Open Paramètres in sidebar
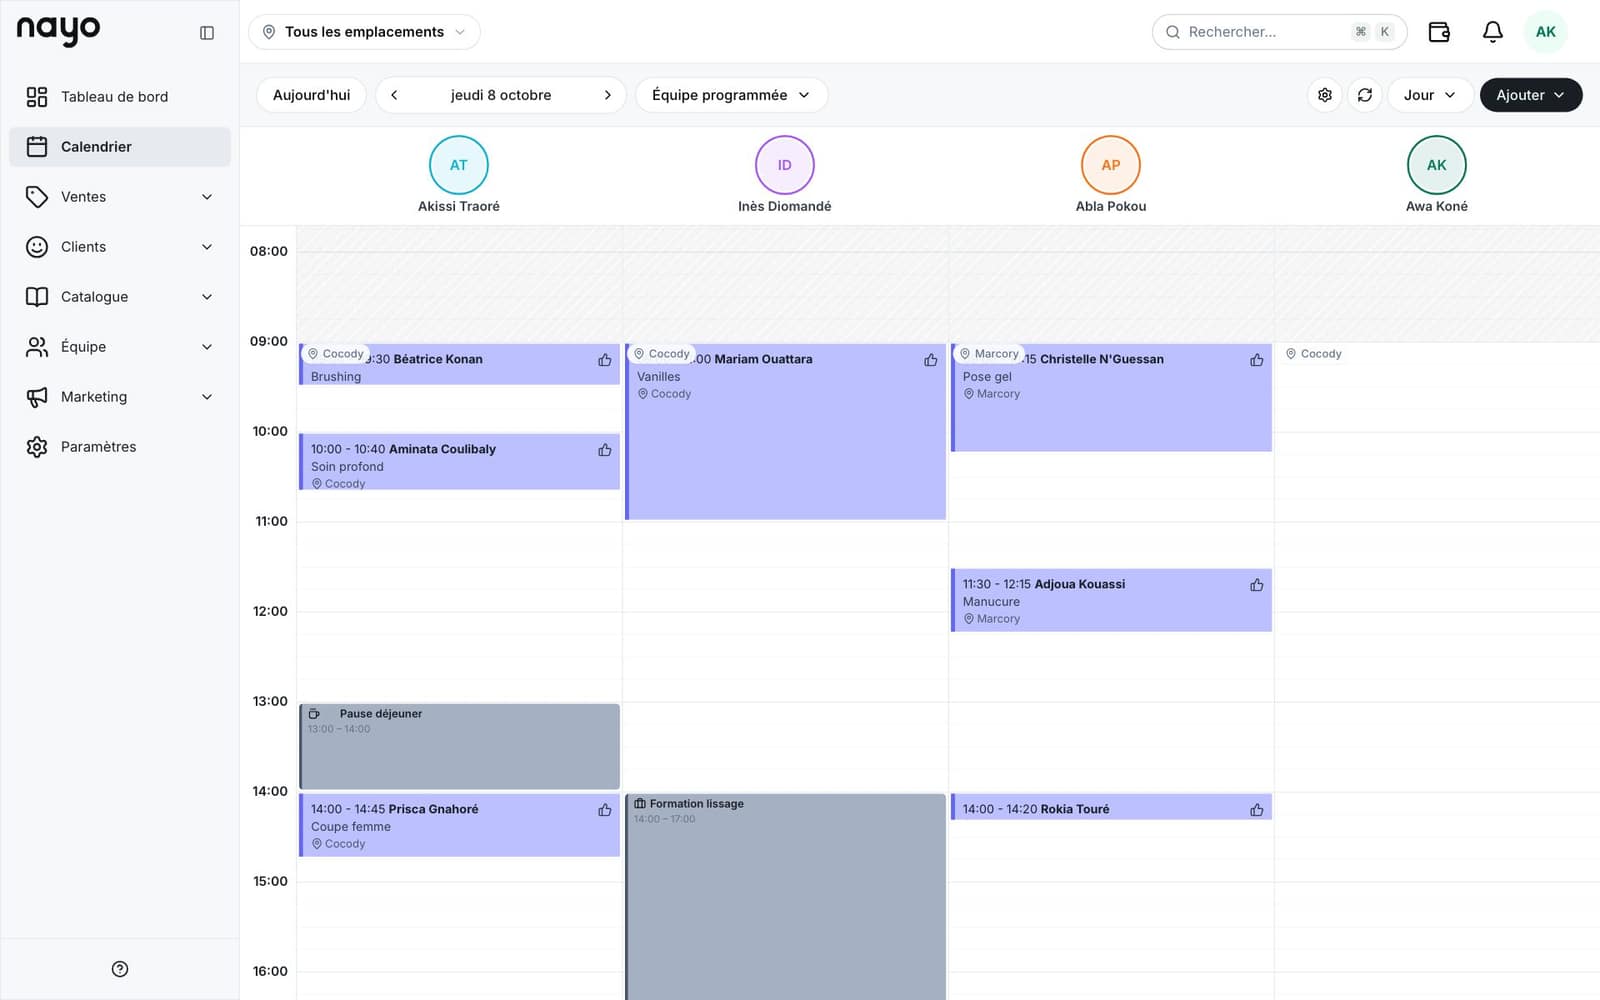 pyautogui.click(x=120, y=447)
